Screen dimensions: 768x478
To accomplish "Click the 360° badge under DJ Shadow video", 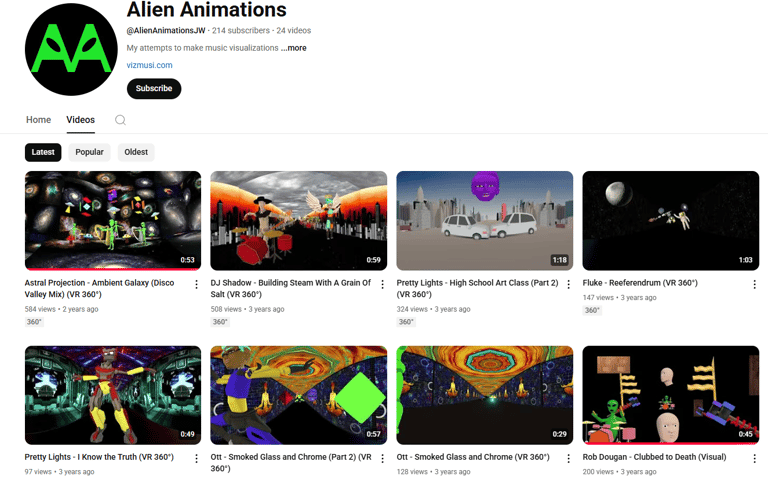I will 220,322.
